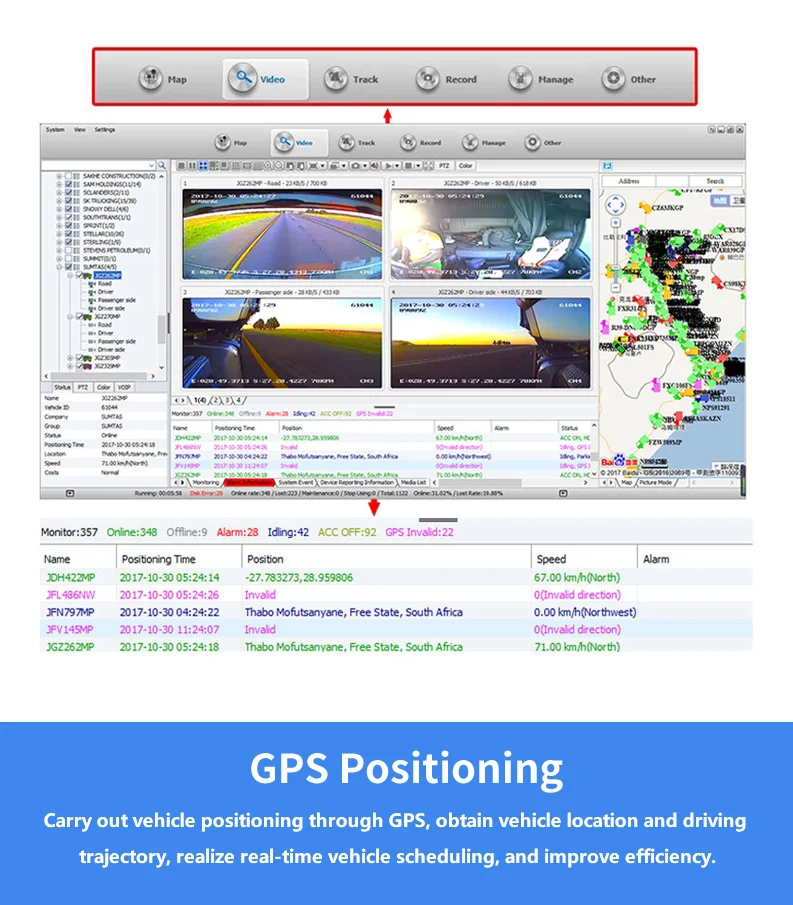Expand the SOLANDERS group node
The width and height of the screenshot is (793, 905).
[59, 192]
